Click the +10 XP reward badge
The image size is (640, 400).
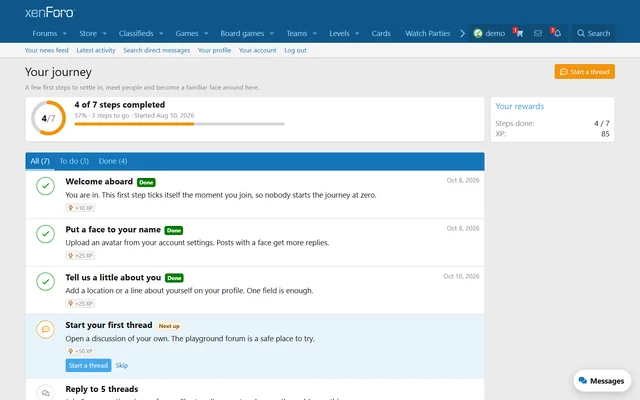pos(80,208)
